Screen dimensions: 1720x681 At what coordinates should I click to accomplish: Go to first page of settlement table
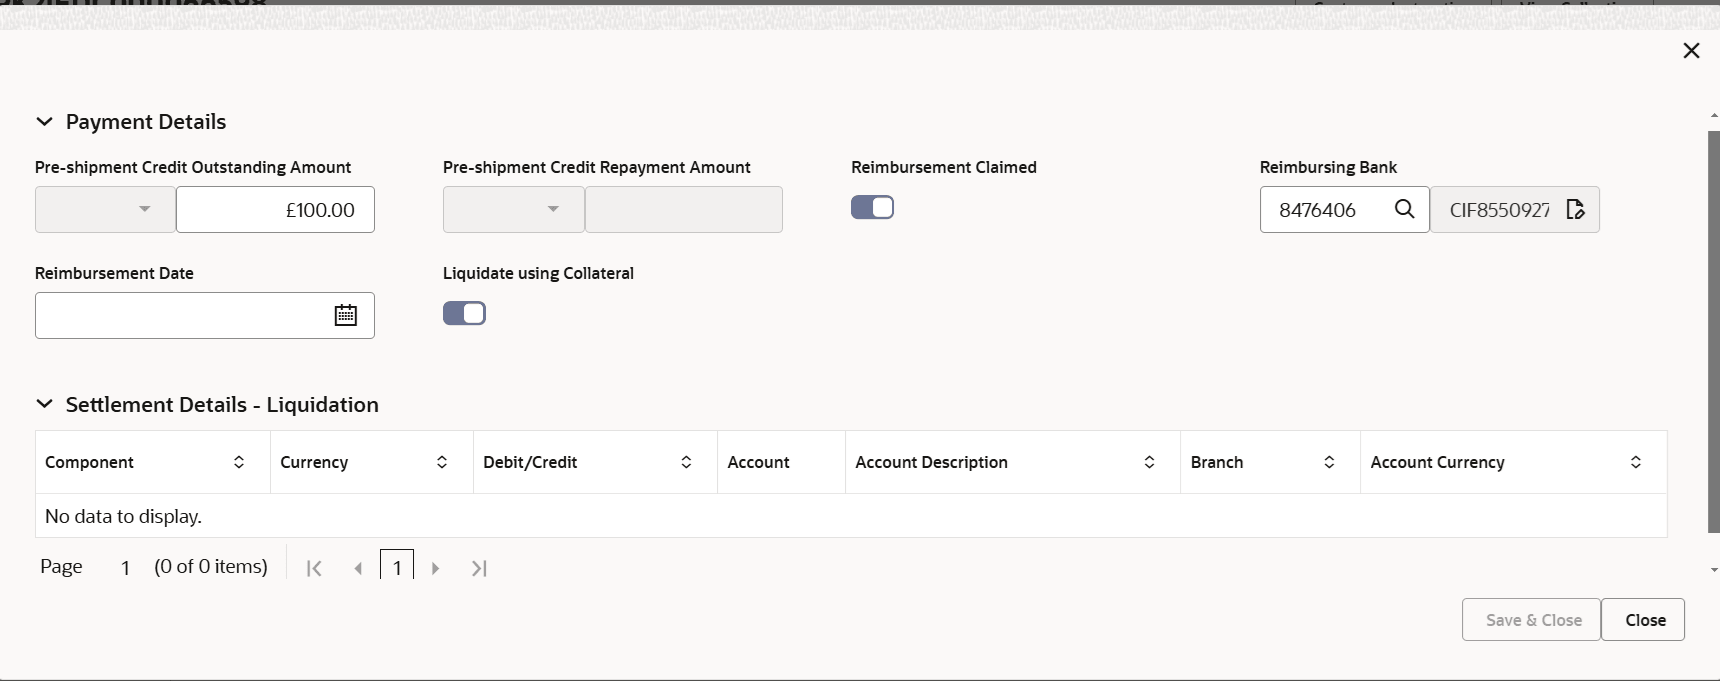314,568
